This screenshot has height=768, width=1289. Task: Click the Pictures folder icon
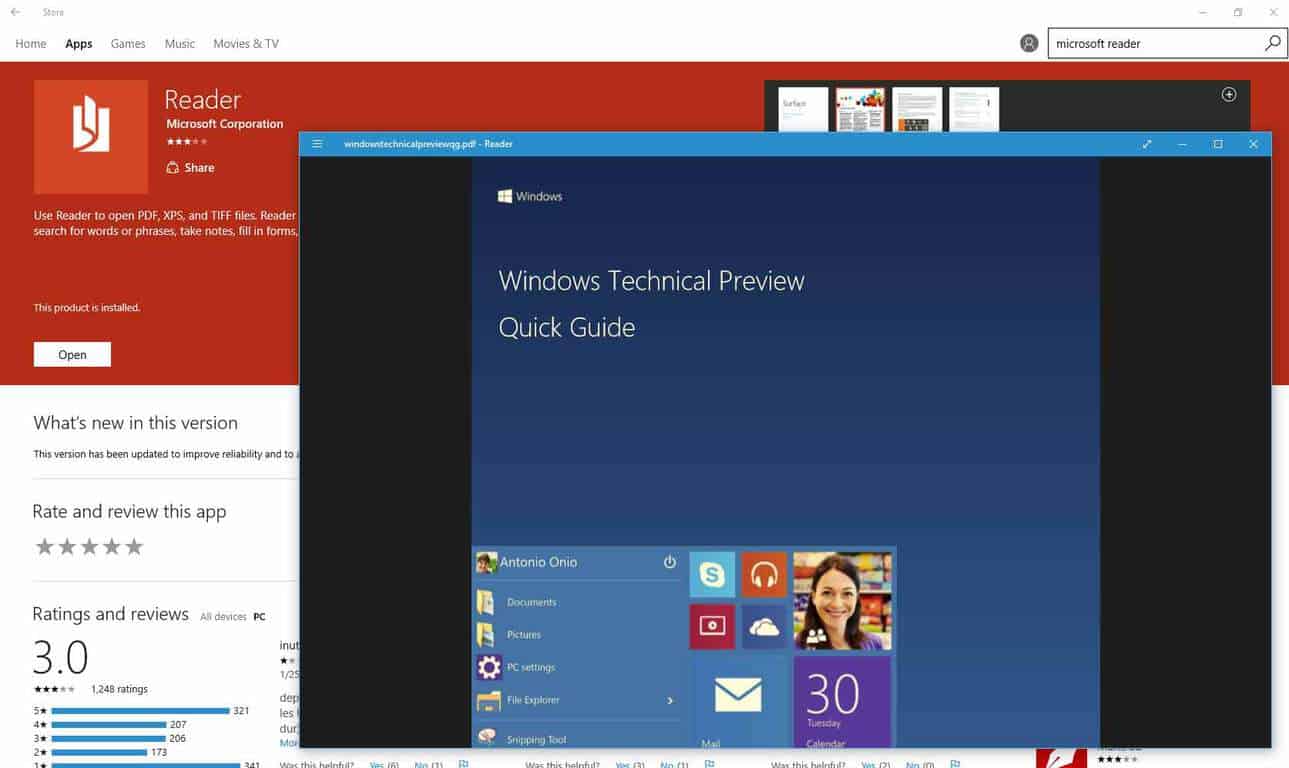pos(487,634)
